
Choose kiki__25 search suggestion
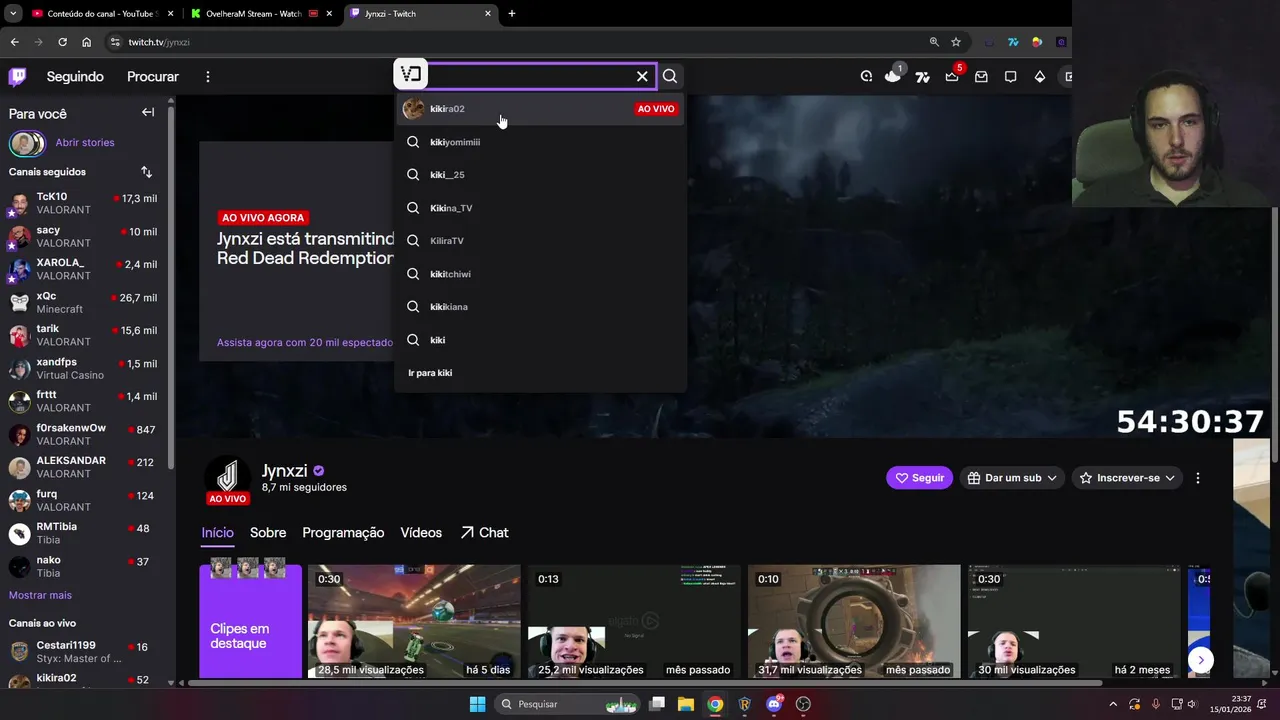pyautogui.click(x=540, y=175)
